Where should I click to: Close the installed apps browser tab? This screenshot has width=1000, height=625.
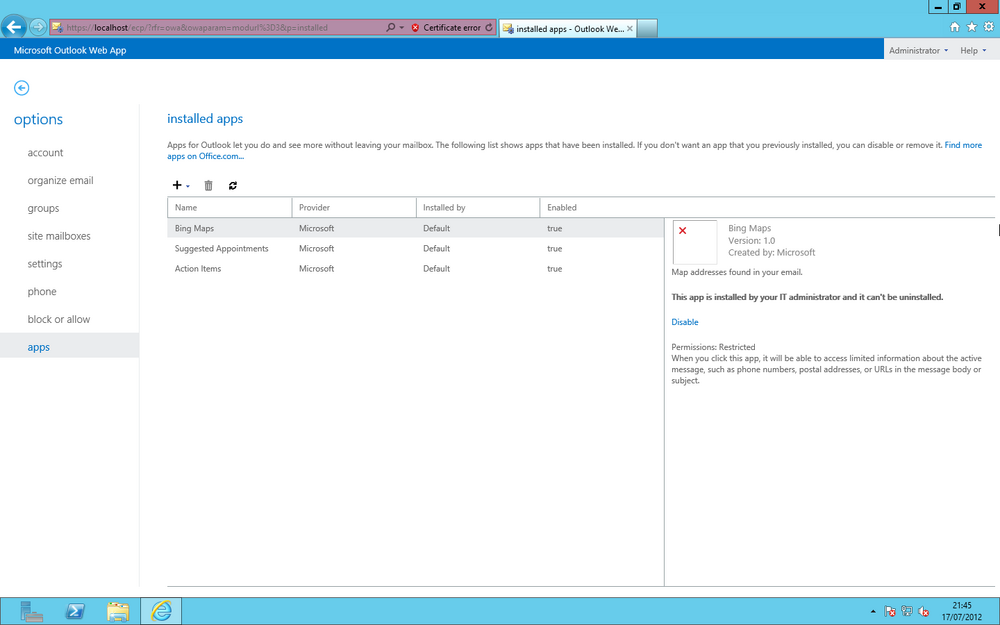point(630,28)
